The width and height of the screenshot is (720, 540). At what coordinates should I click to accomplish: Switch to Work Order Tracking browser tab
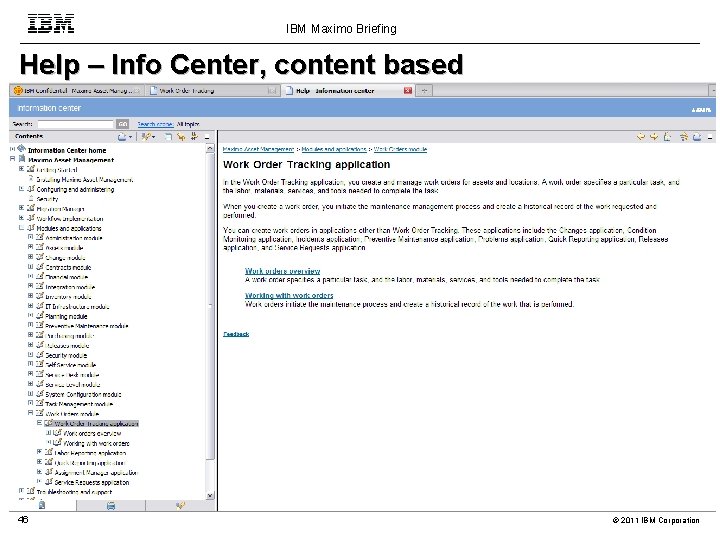(214, 90)
